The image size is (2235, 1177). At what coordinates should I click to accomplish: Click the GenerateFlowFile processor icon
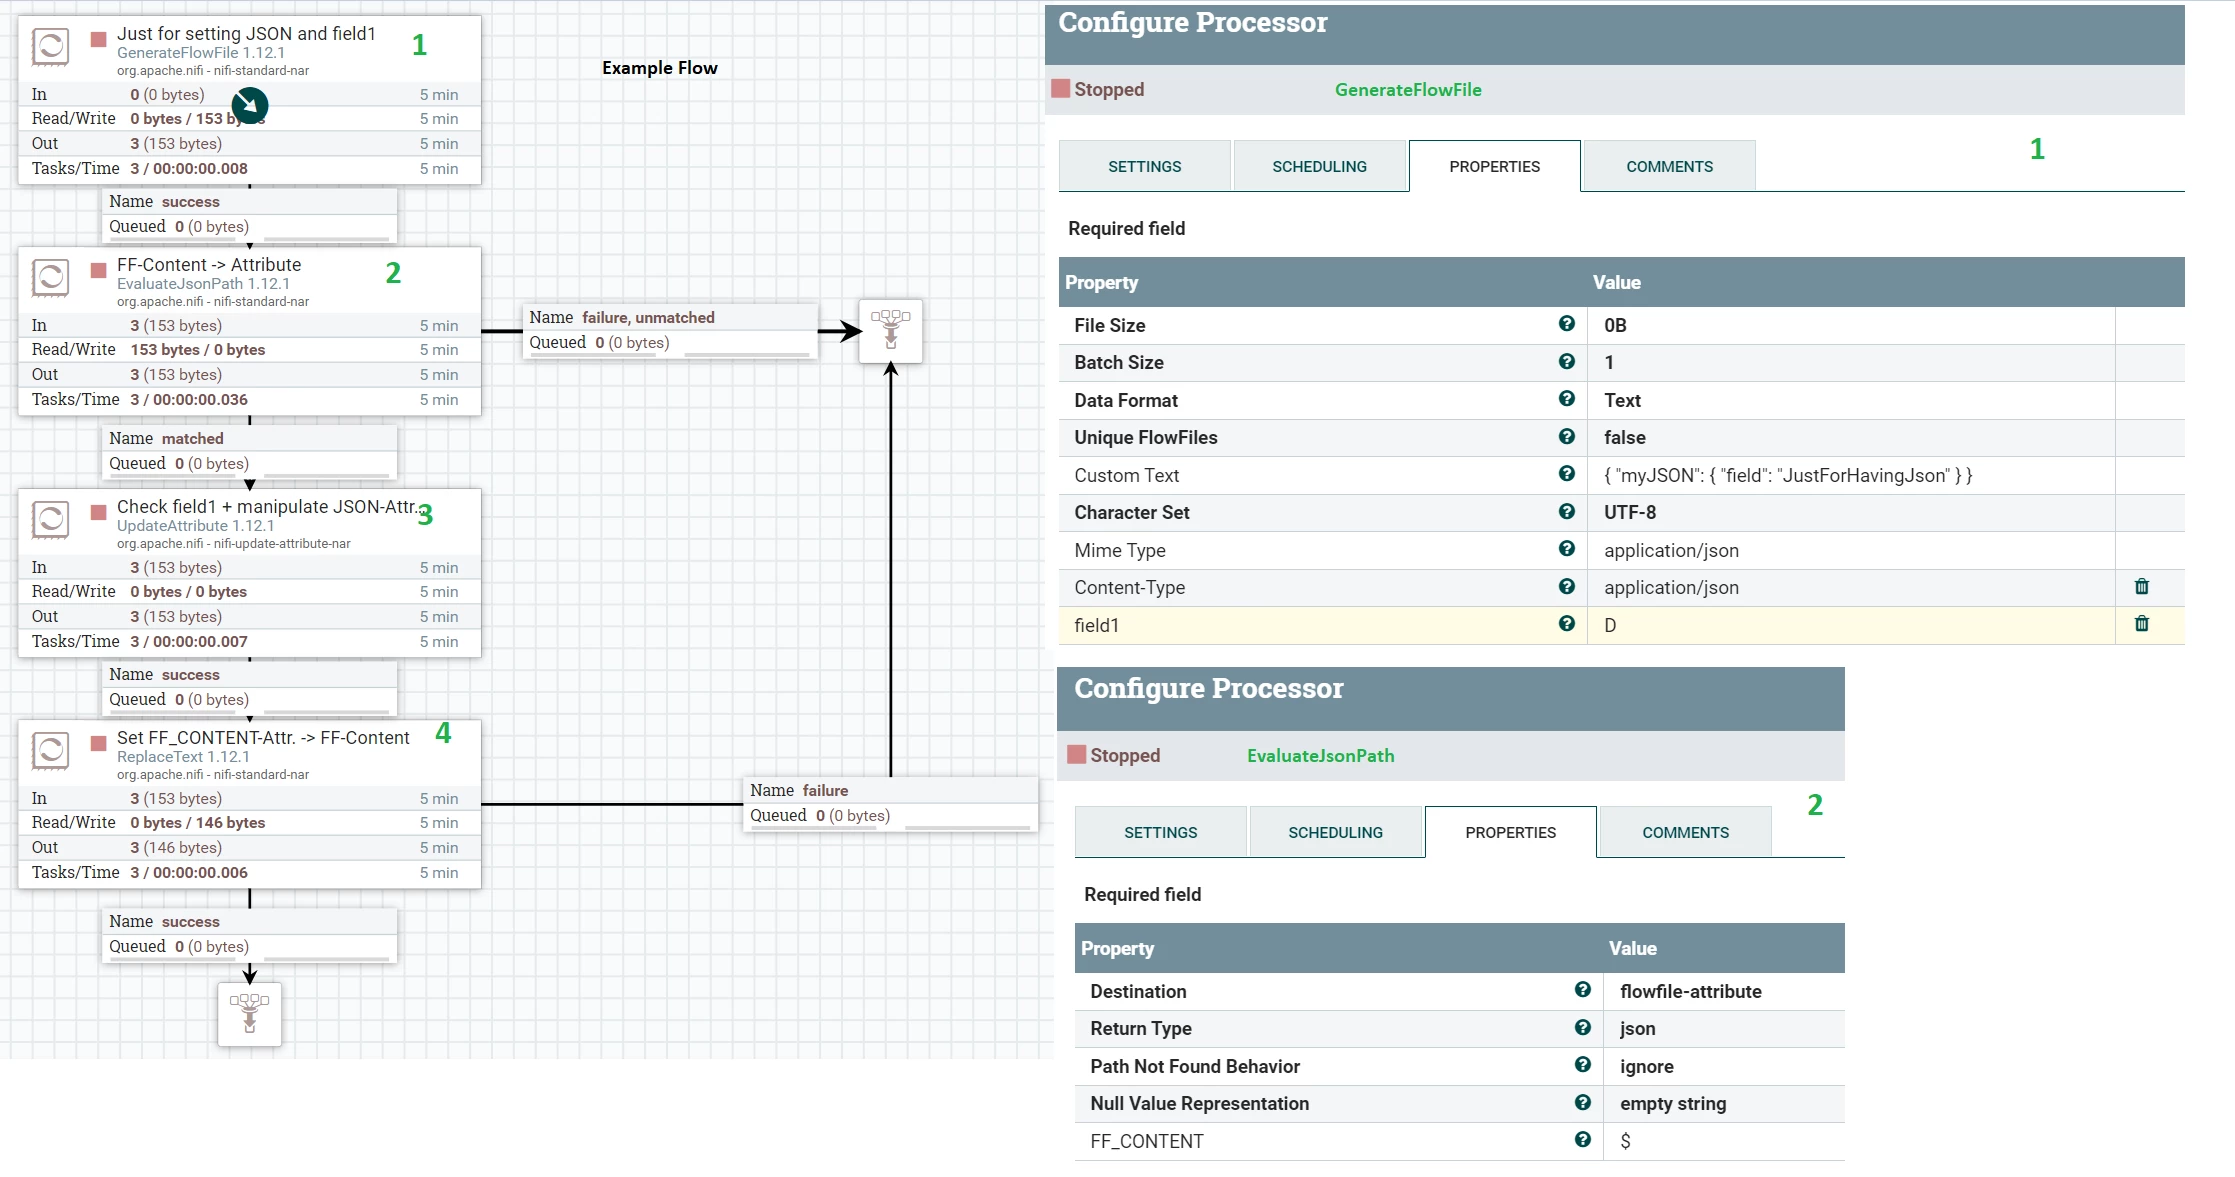coord(50,46)
